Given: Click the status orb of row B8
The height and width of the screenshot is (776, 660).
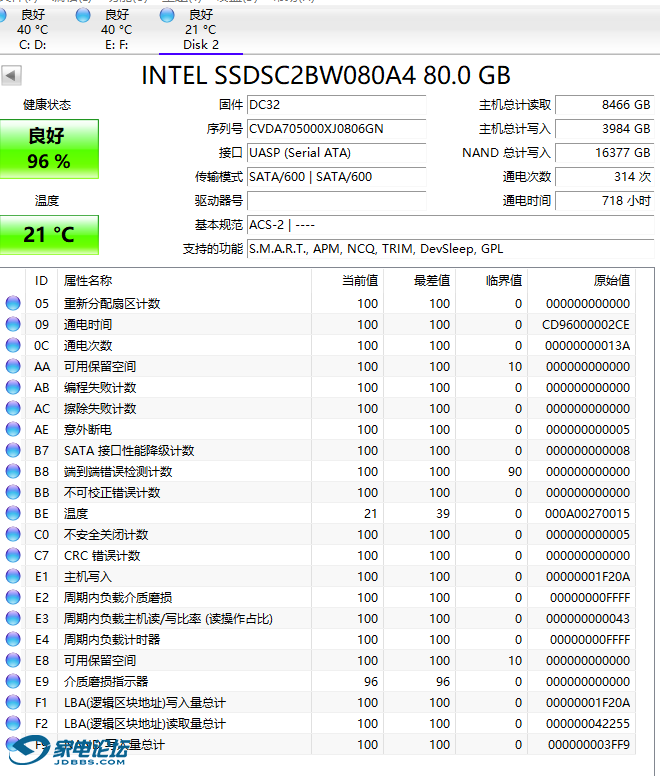Looking at the screenshot, I should (x=13, y=471).
